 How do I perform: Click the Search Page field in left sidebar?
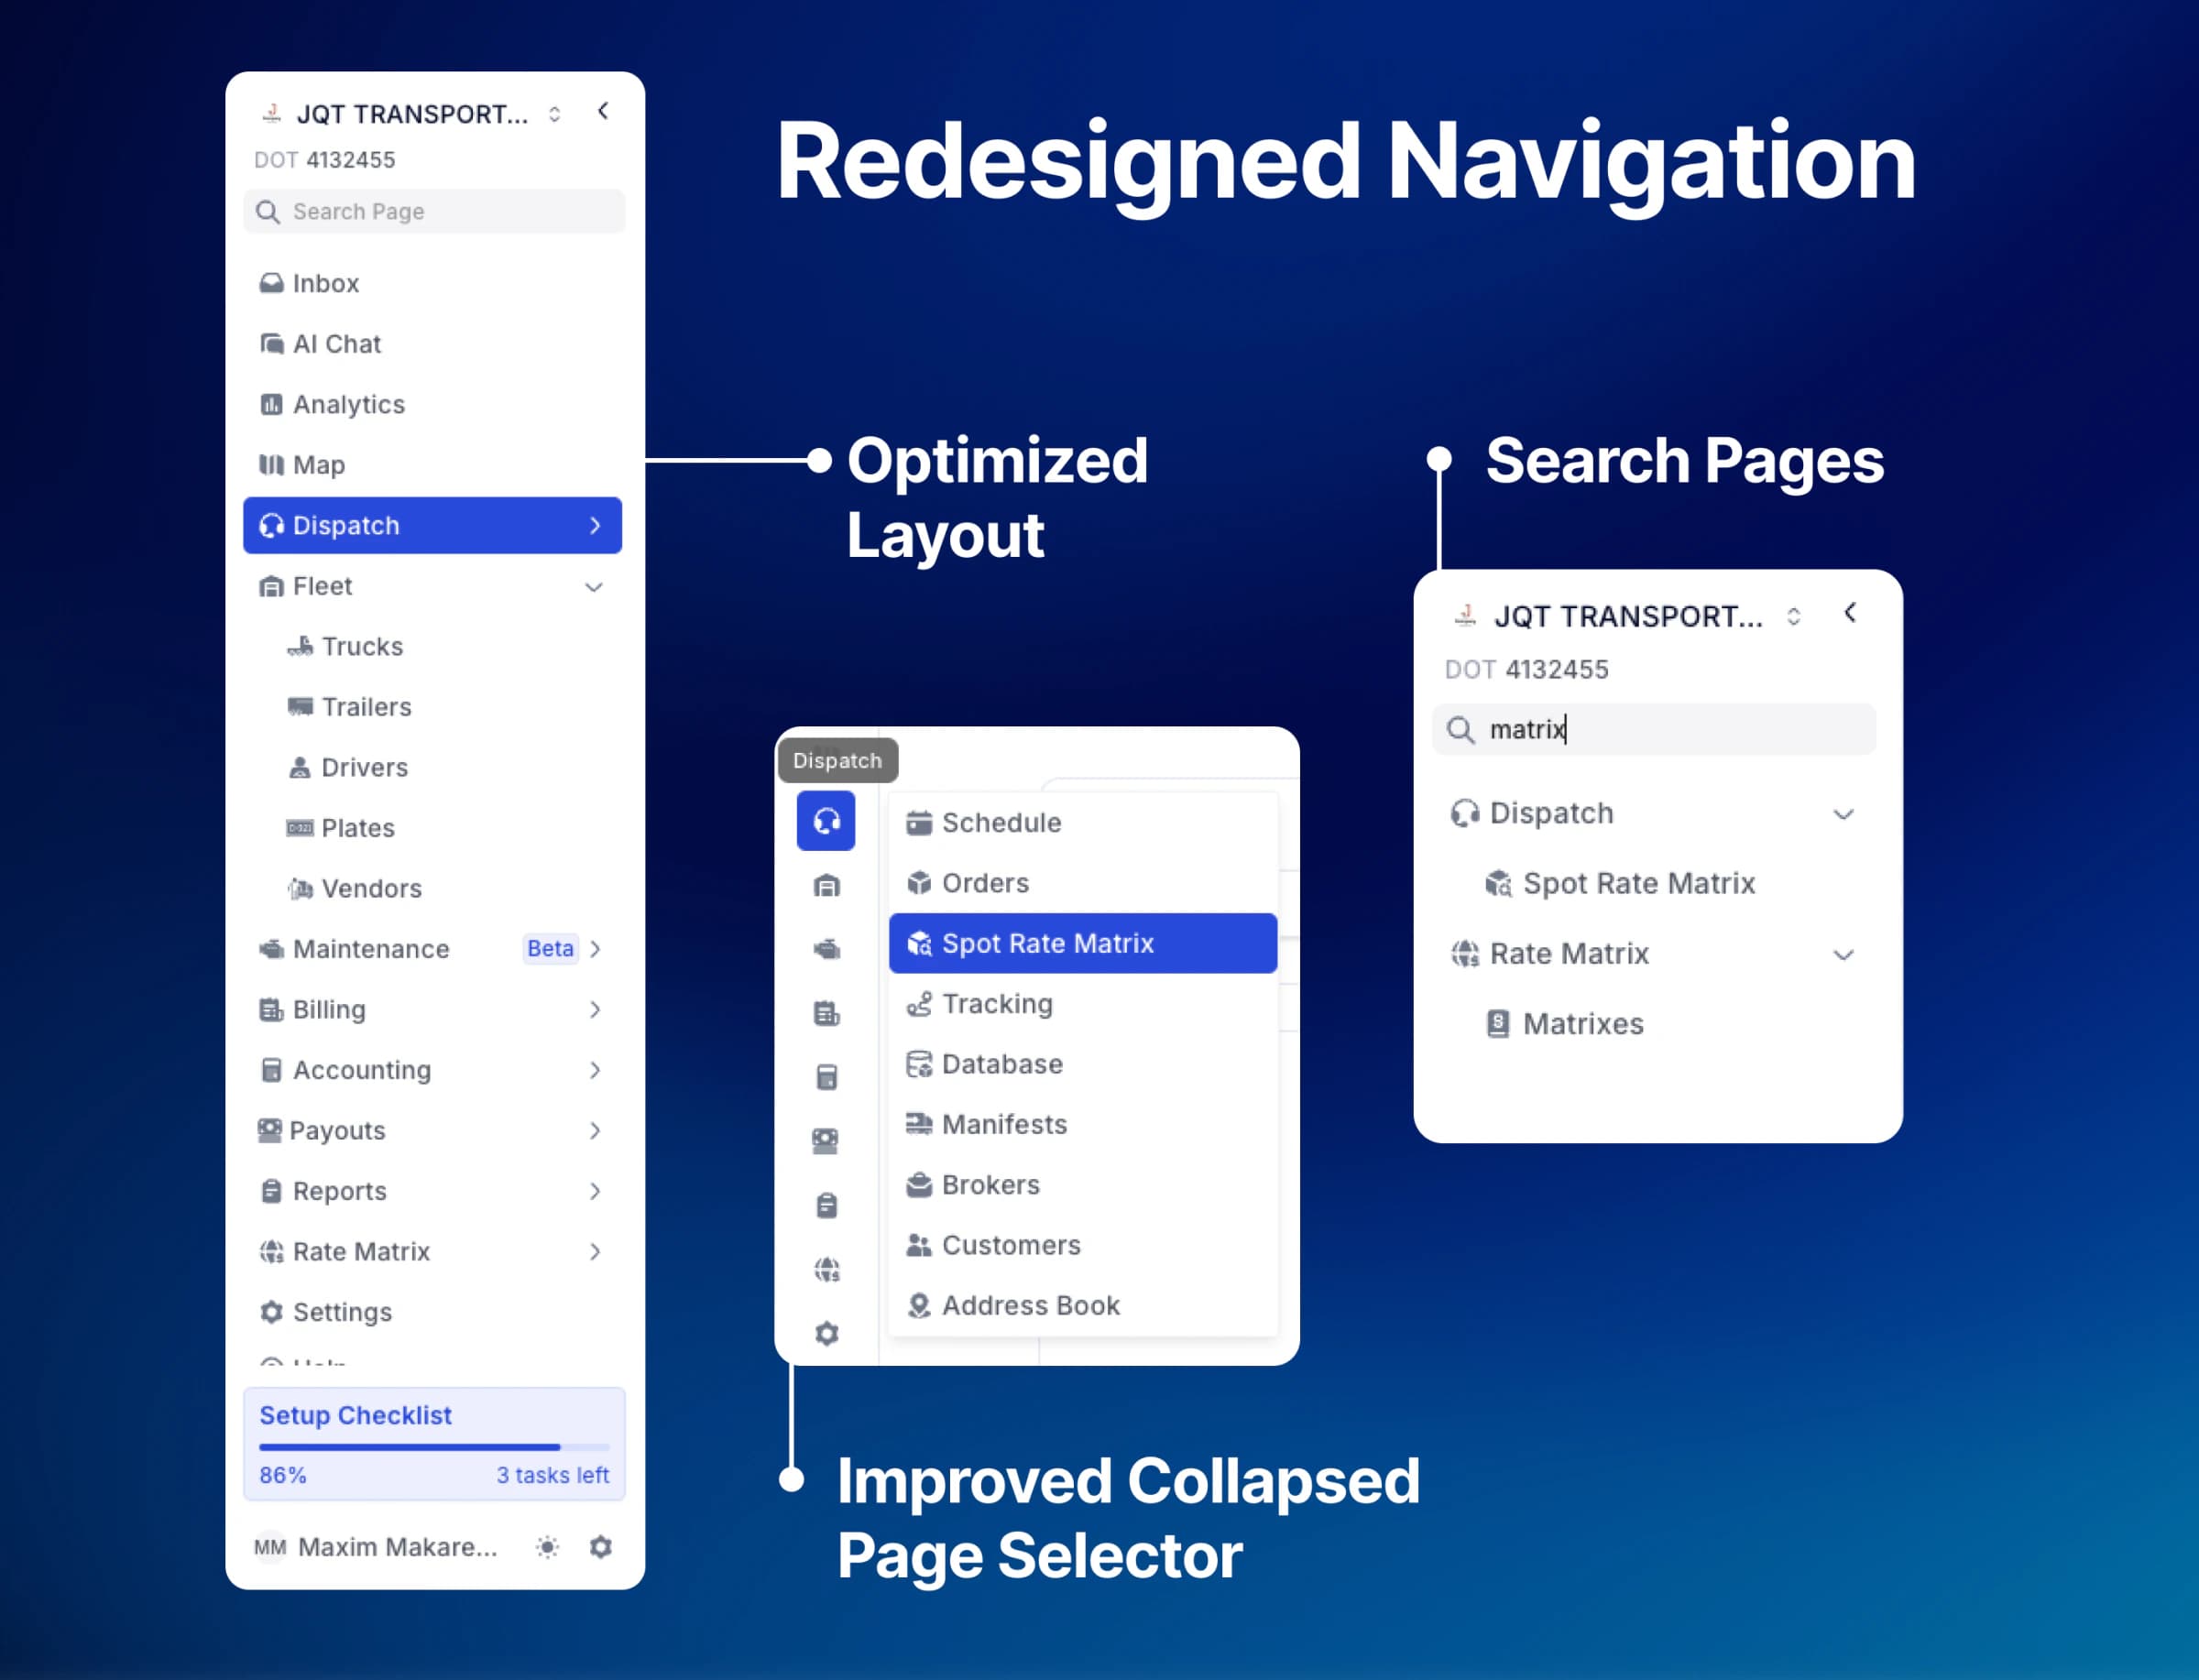coord(434,211)
